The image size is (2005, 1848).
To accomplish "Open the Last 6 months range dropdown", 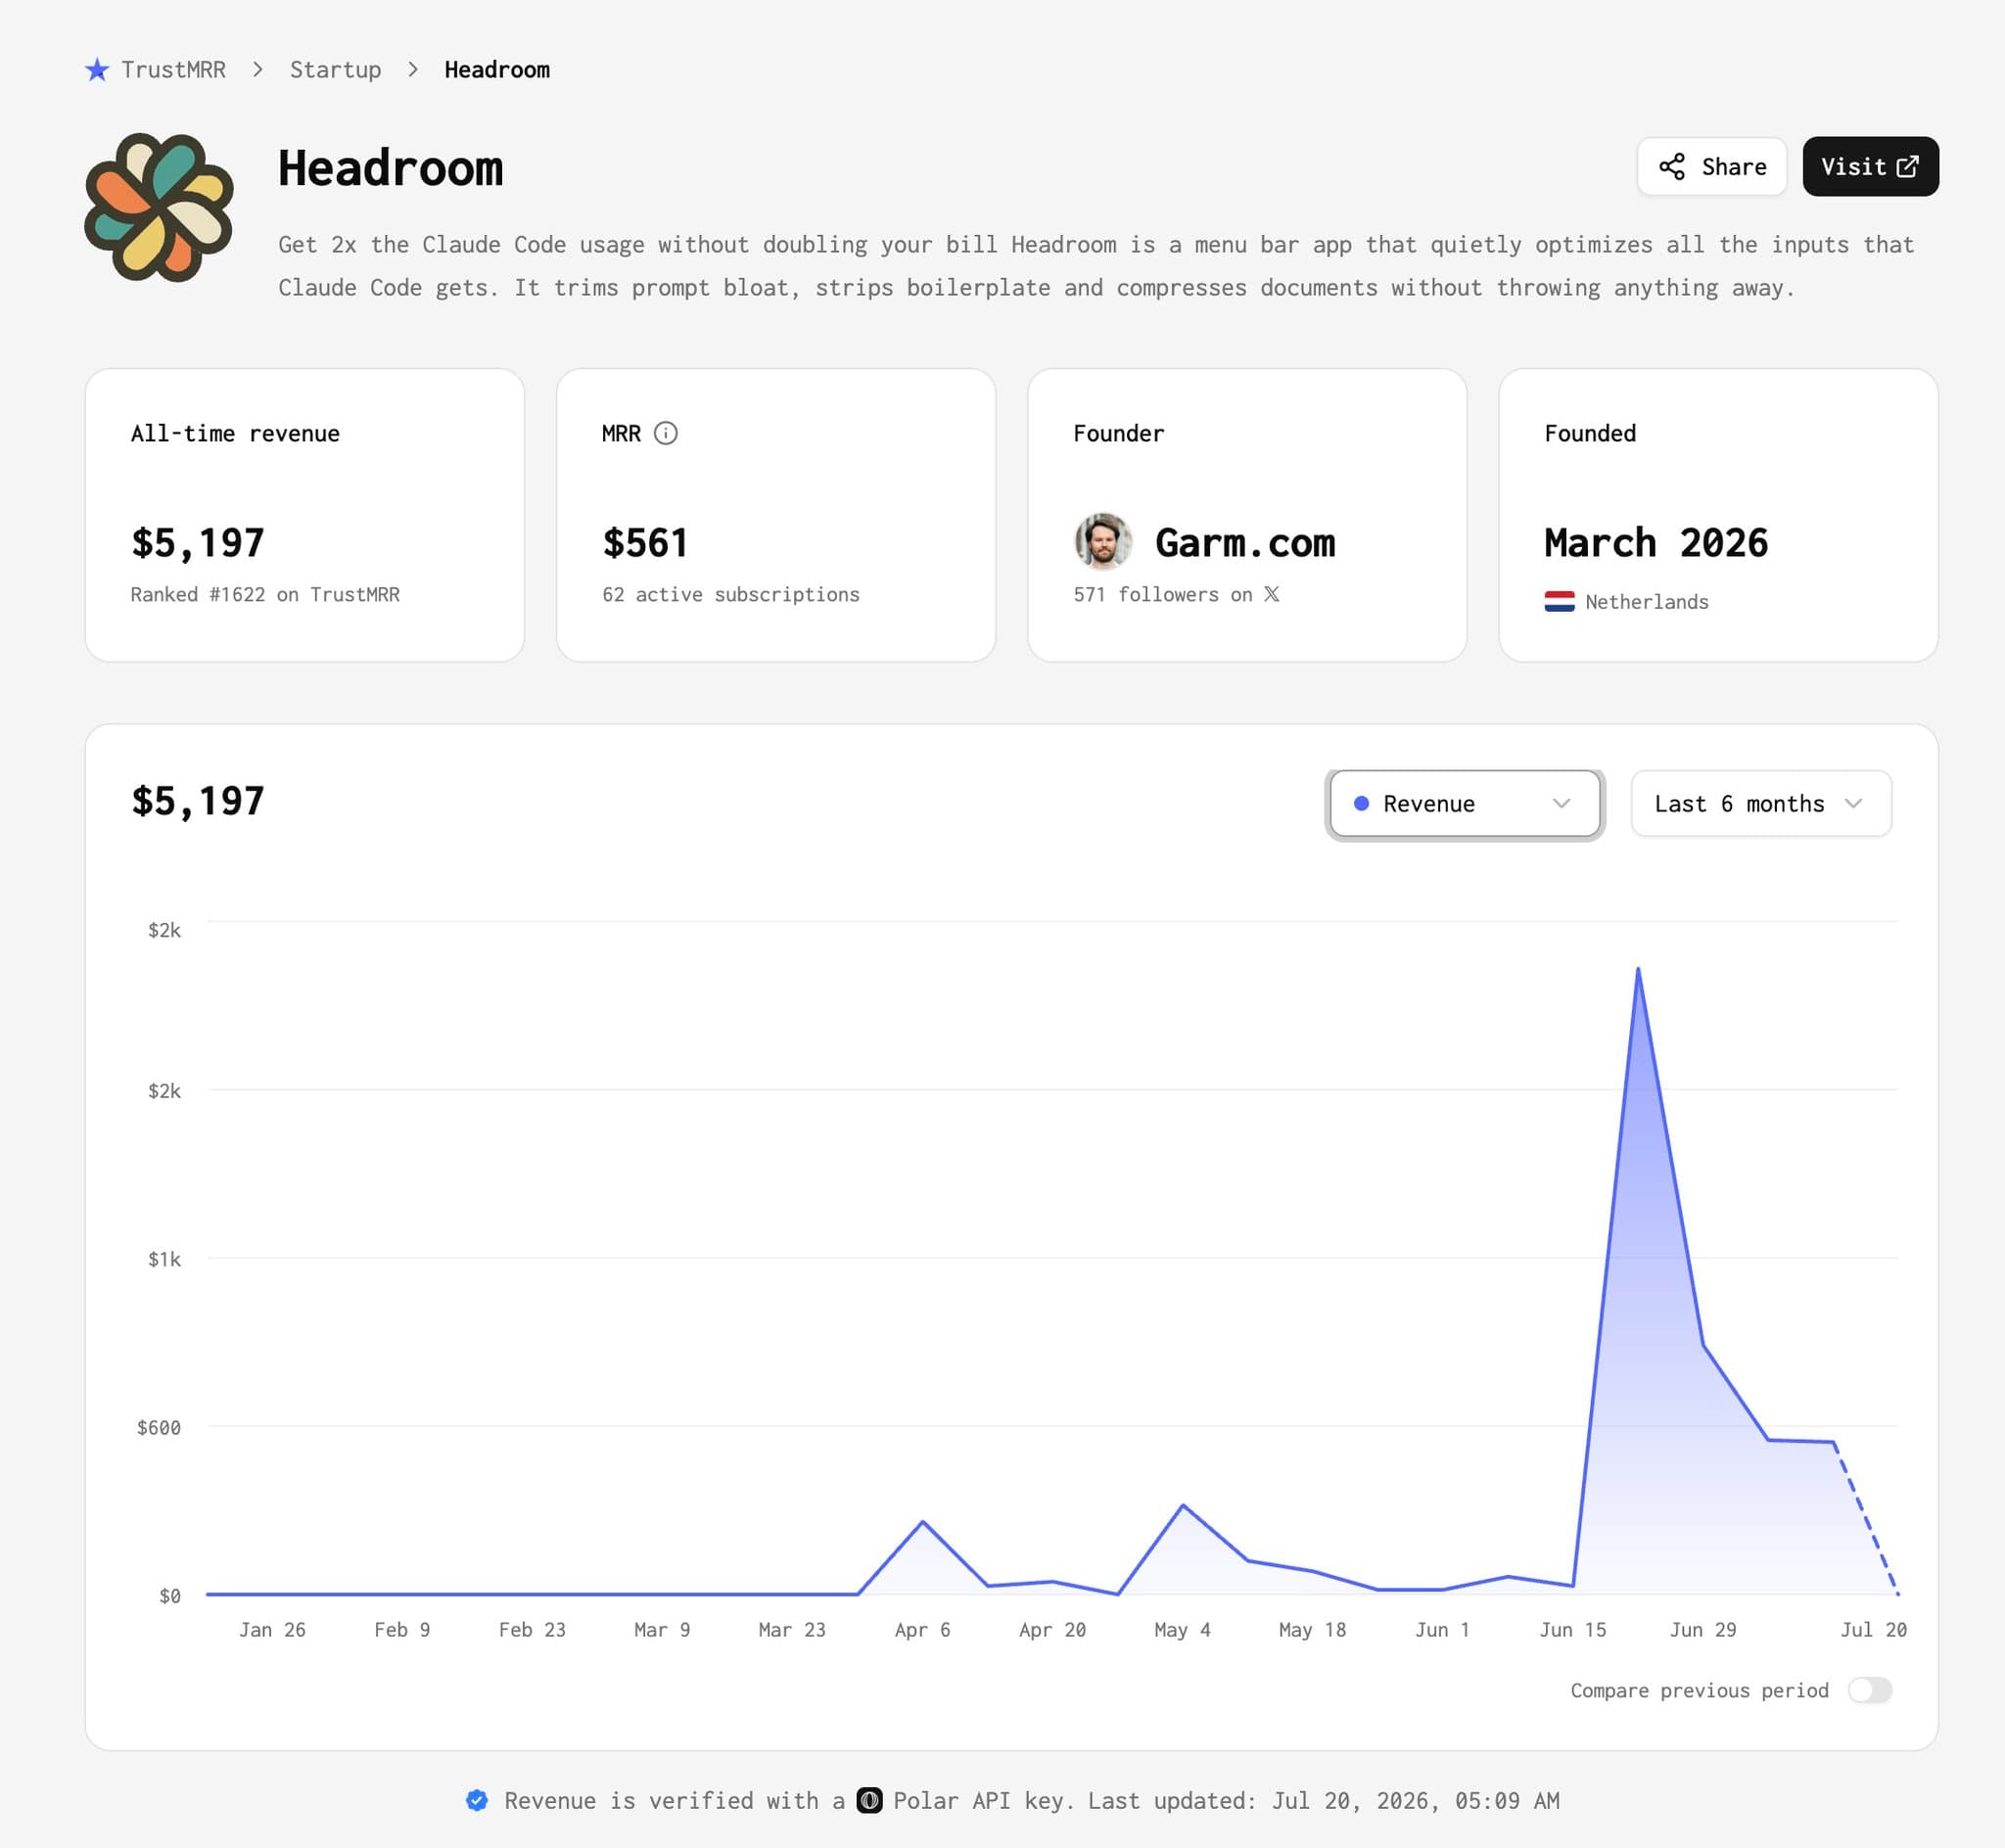I will 1761,803.
